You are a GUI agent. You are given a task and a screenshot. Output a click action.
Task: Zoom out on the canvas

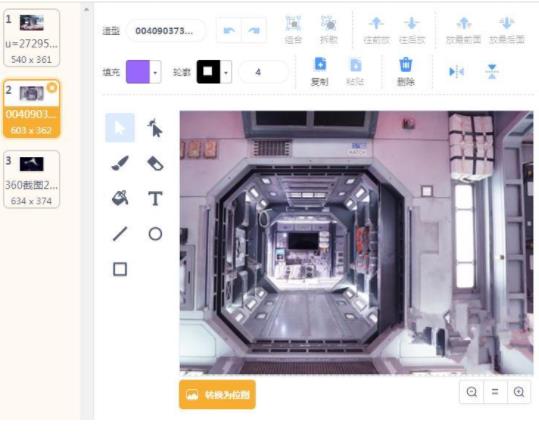point(472,392)
